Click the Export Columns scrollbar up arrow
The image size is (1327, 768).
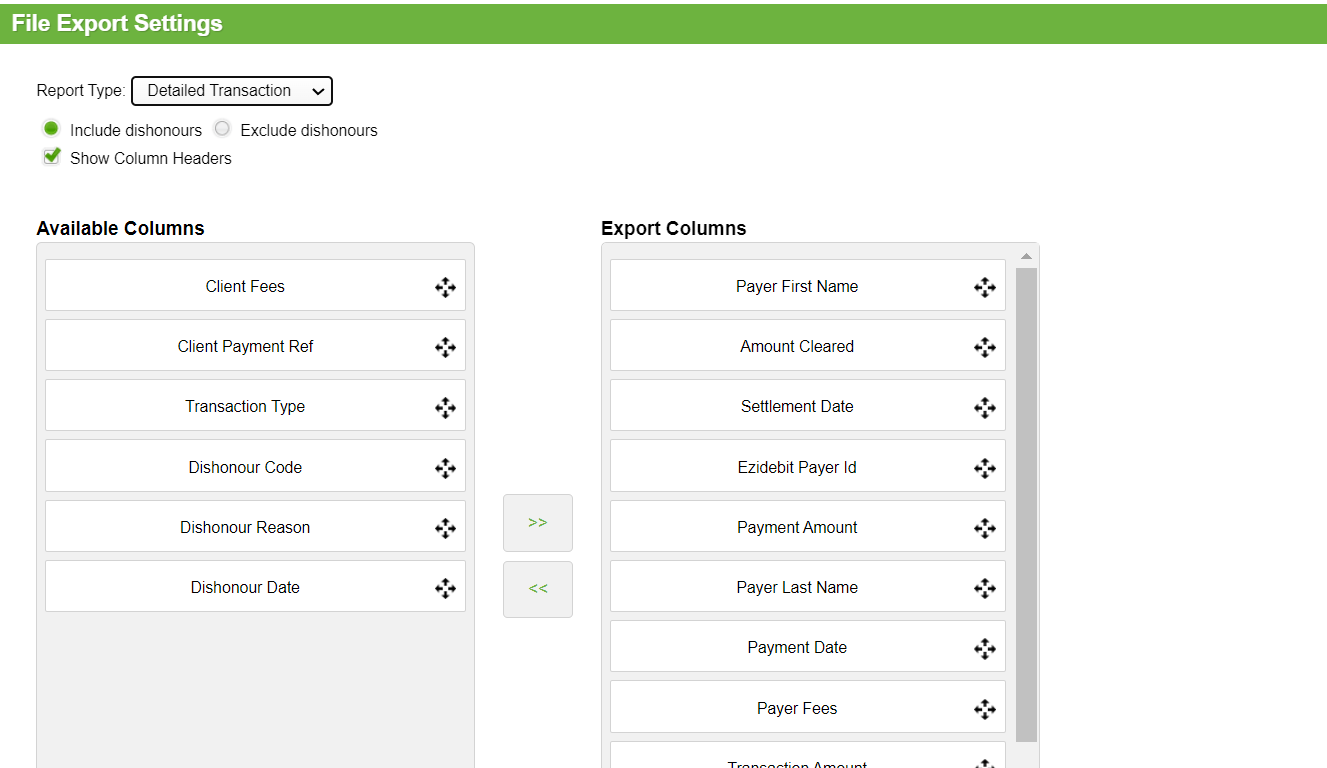click(1026, 257)
